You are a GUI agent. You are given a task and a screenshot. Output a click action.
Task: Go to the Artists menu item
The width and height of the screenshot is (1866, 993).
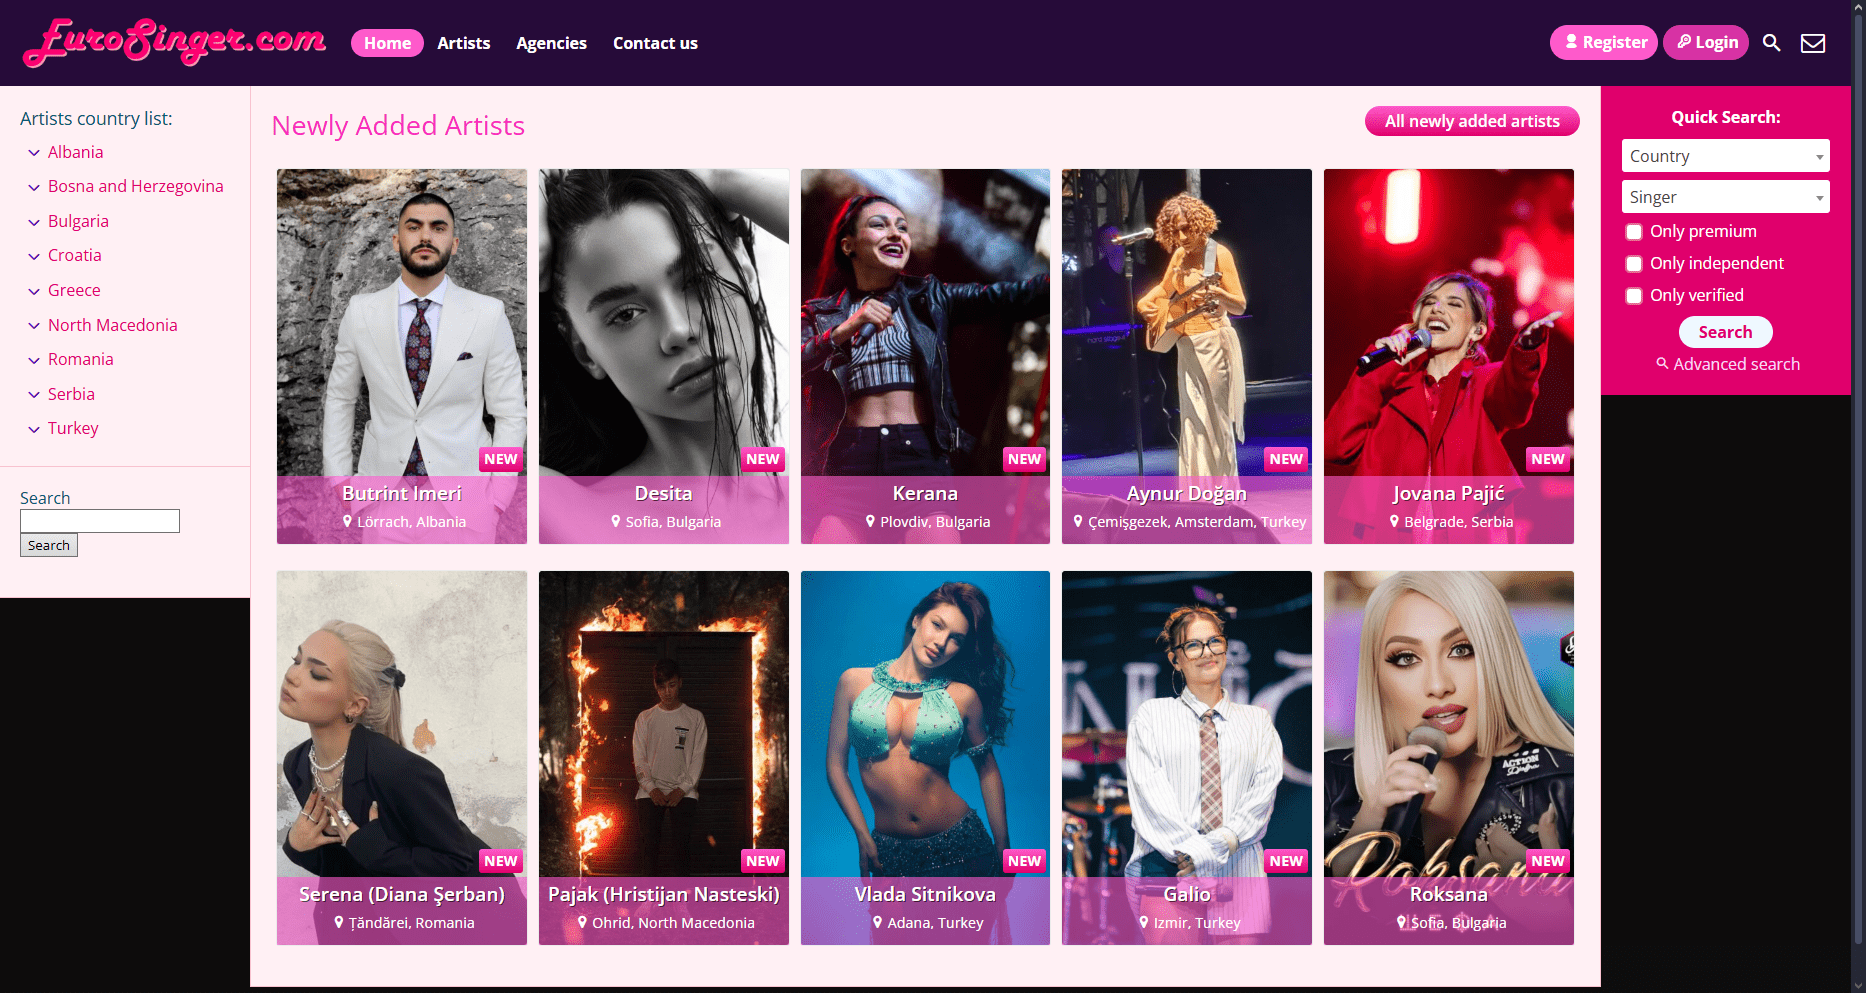[464, 43]
